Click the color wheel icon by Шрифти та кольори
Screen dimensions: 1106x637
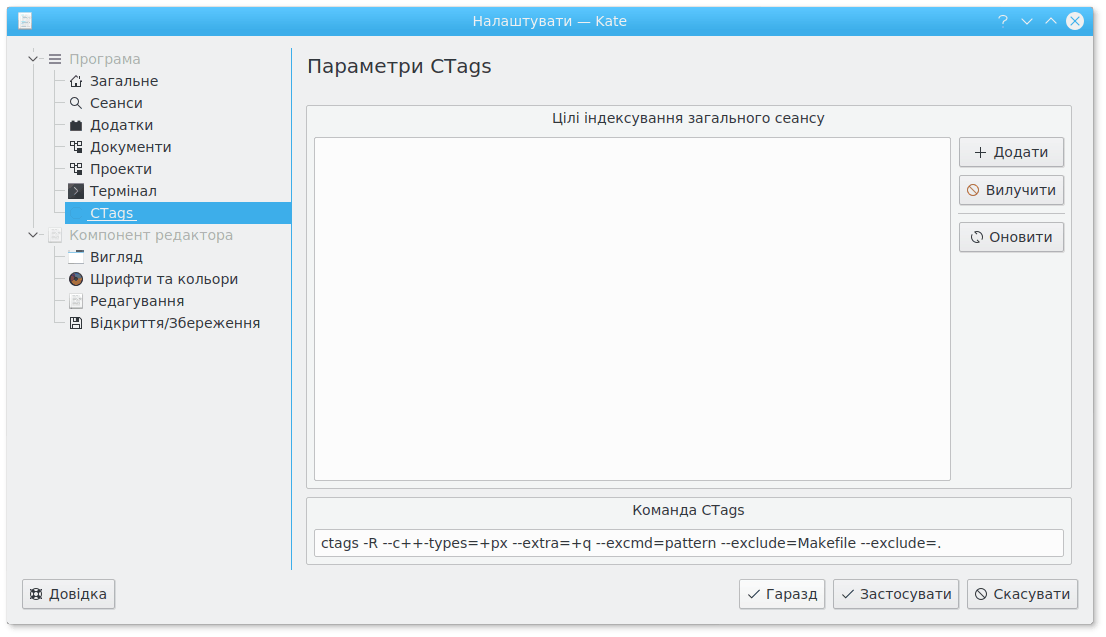76,279
